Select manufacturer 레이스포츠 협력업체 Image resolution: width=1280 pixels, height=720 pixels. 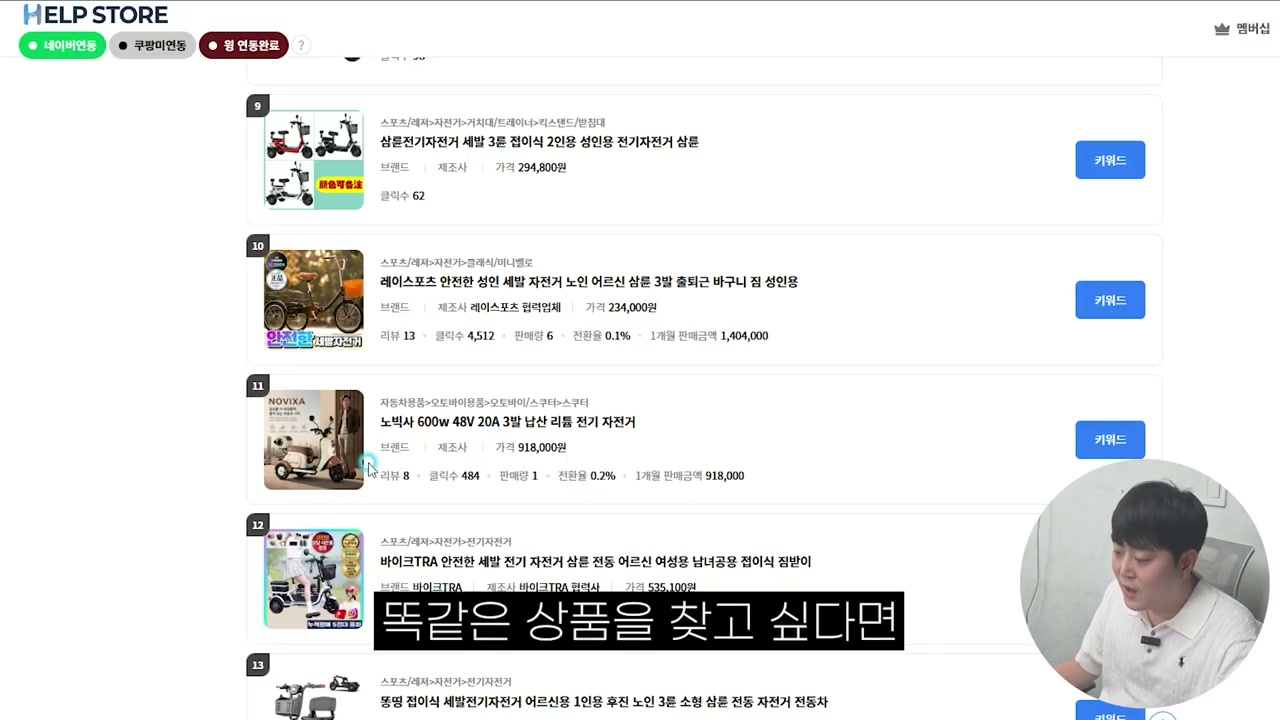pos(514,308)
